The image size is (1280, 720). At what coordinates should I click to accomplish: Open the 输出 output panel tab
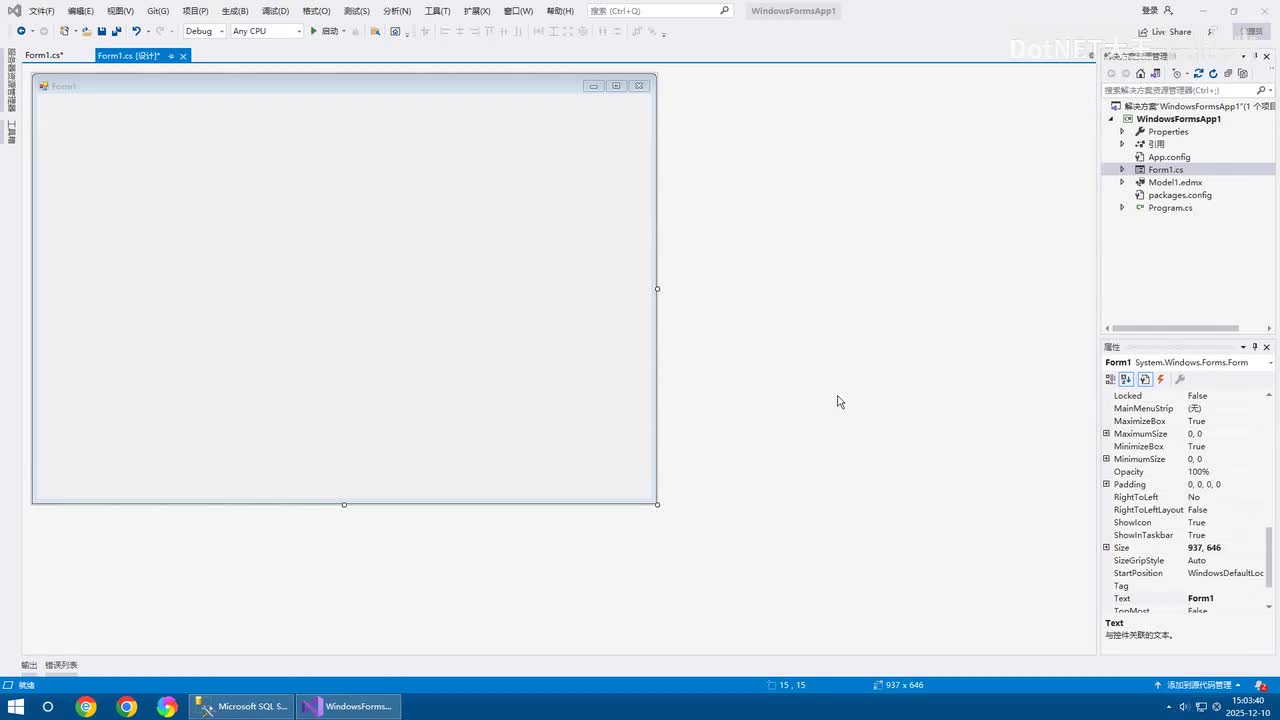29,665
